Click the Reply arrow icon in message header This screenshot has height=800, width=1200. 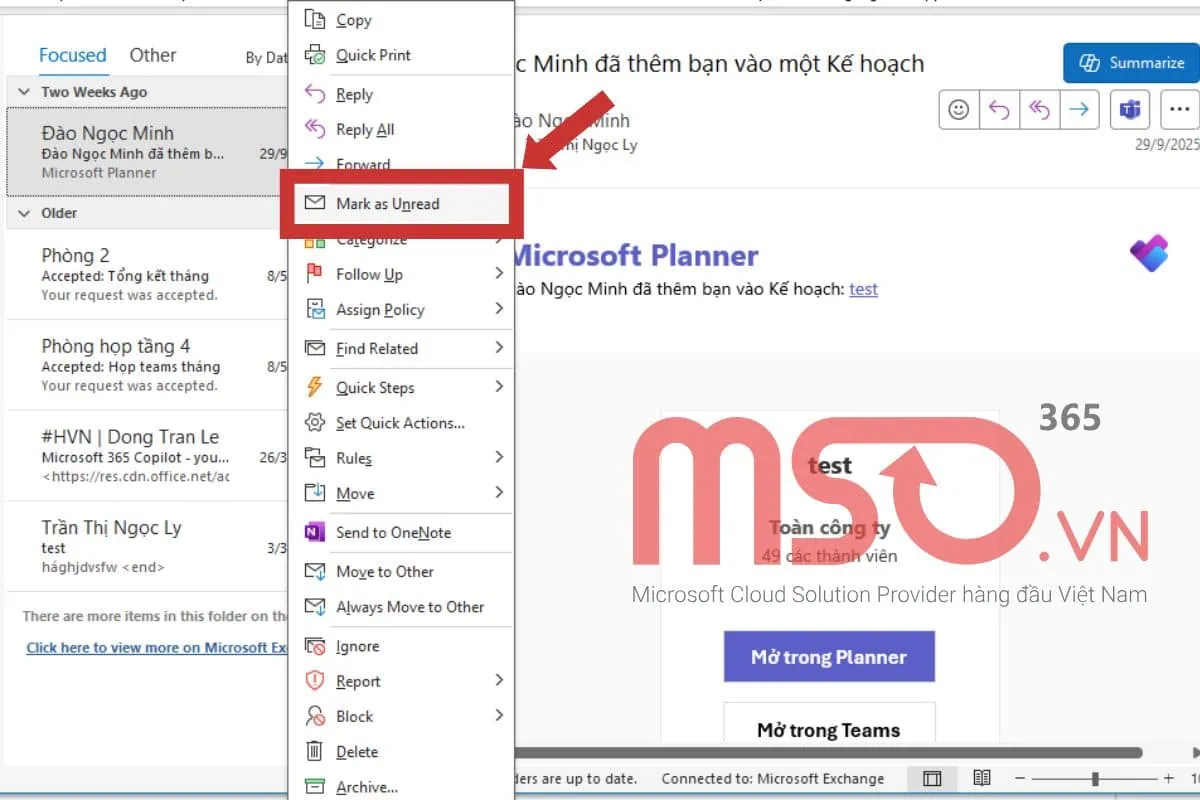click(x=998, y=110)
